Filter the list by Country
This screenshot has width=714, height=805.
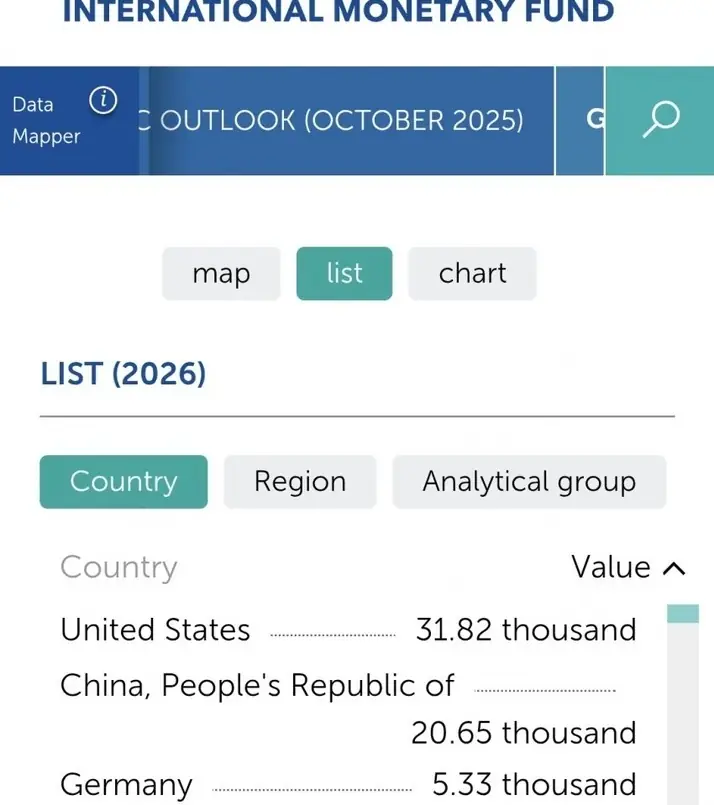pos(124,482)
